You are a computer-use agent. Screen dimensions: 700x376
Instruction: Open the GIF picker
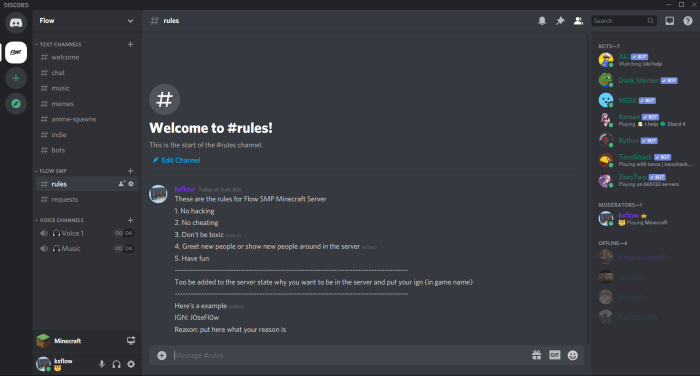(x=554, y=355)
